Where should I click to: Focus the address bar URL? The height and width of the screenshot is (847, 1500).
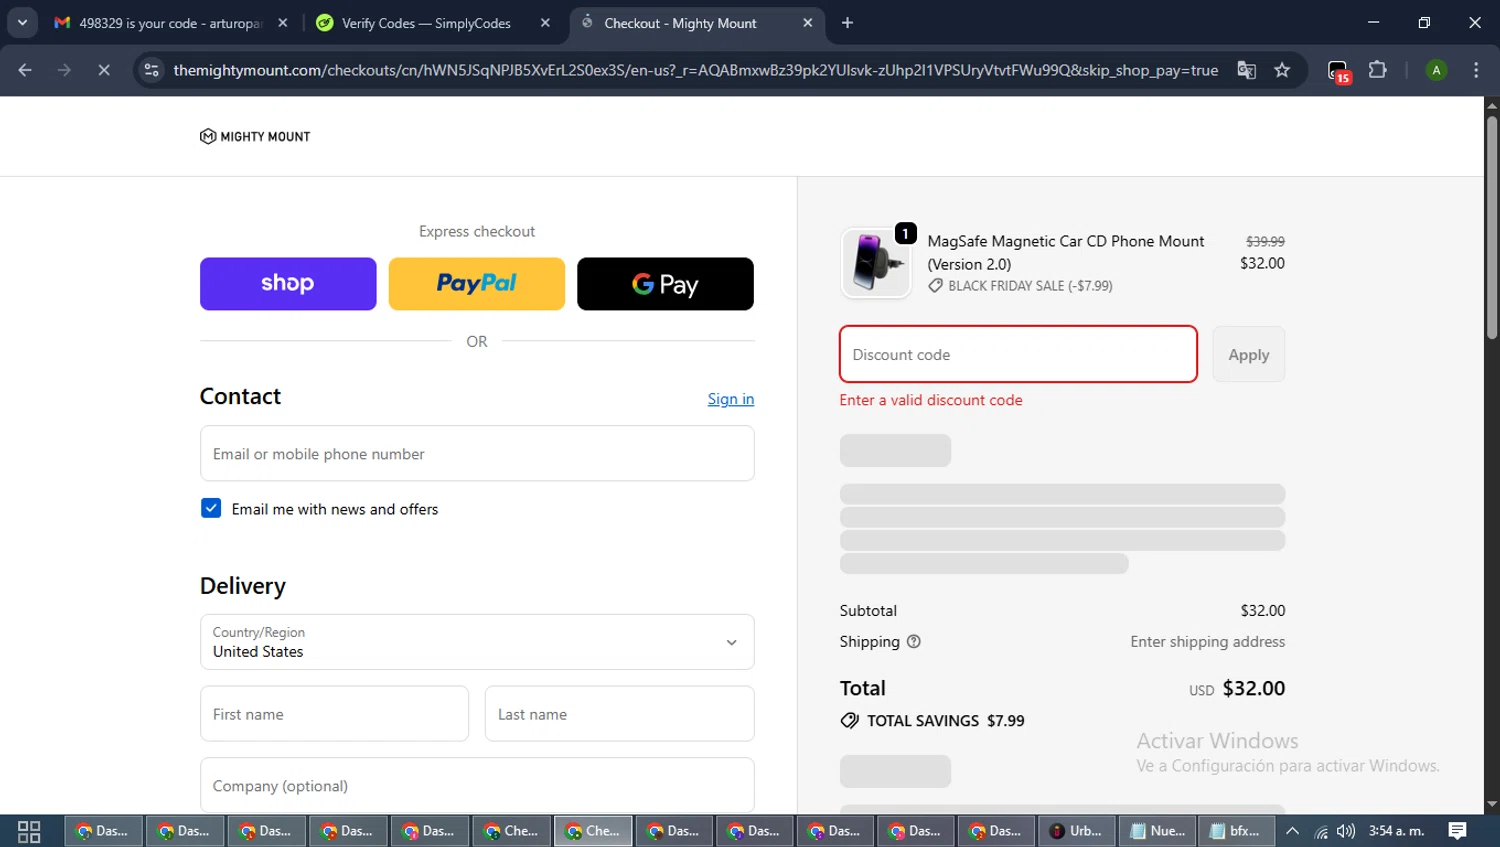(x=695, y=70)
